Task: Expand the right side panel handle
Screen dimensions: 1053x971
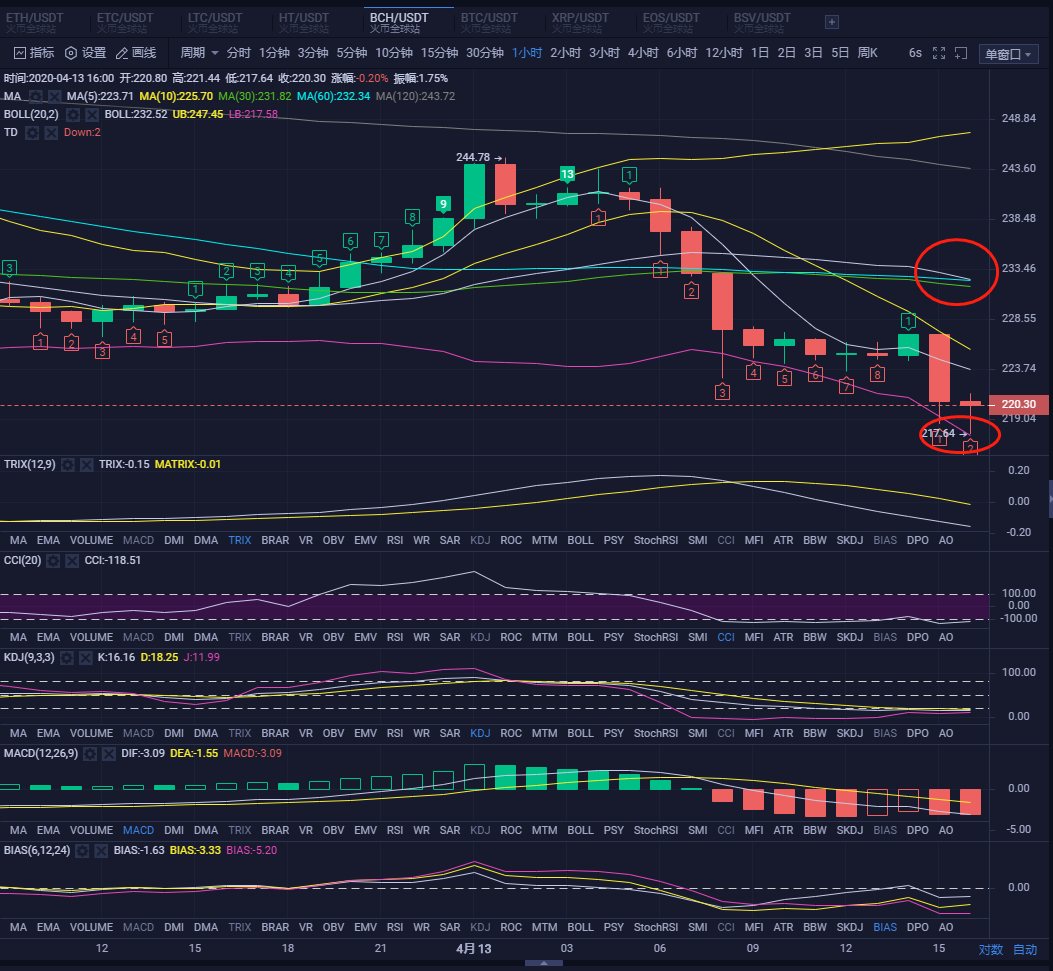Action: coord(1050,499)
